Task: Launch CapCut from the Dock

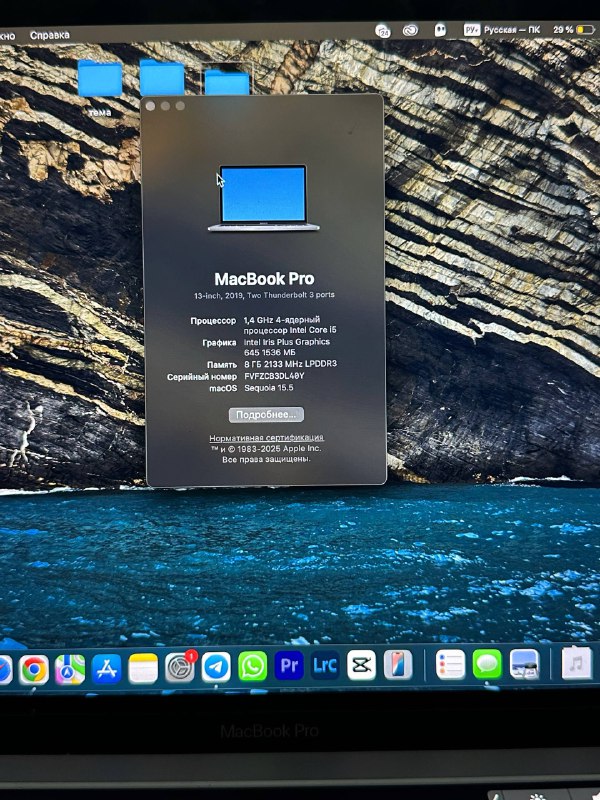Action: click(x=361, y=665)
